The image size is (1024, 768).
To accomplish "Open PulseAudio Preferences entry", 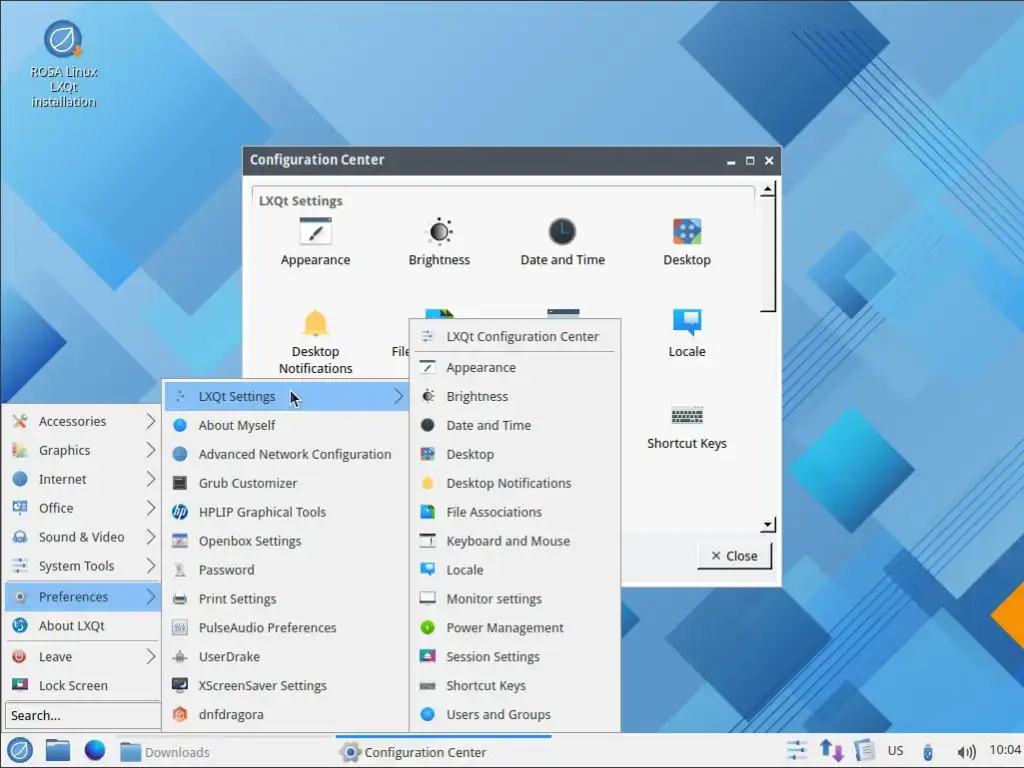I will click(287, 628).
